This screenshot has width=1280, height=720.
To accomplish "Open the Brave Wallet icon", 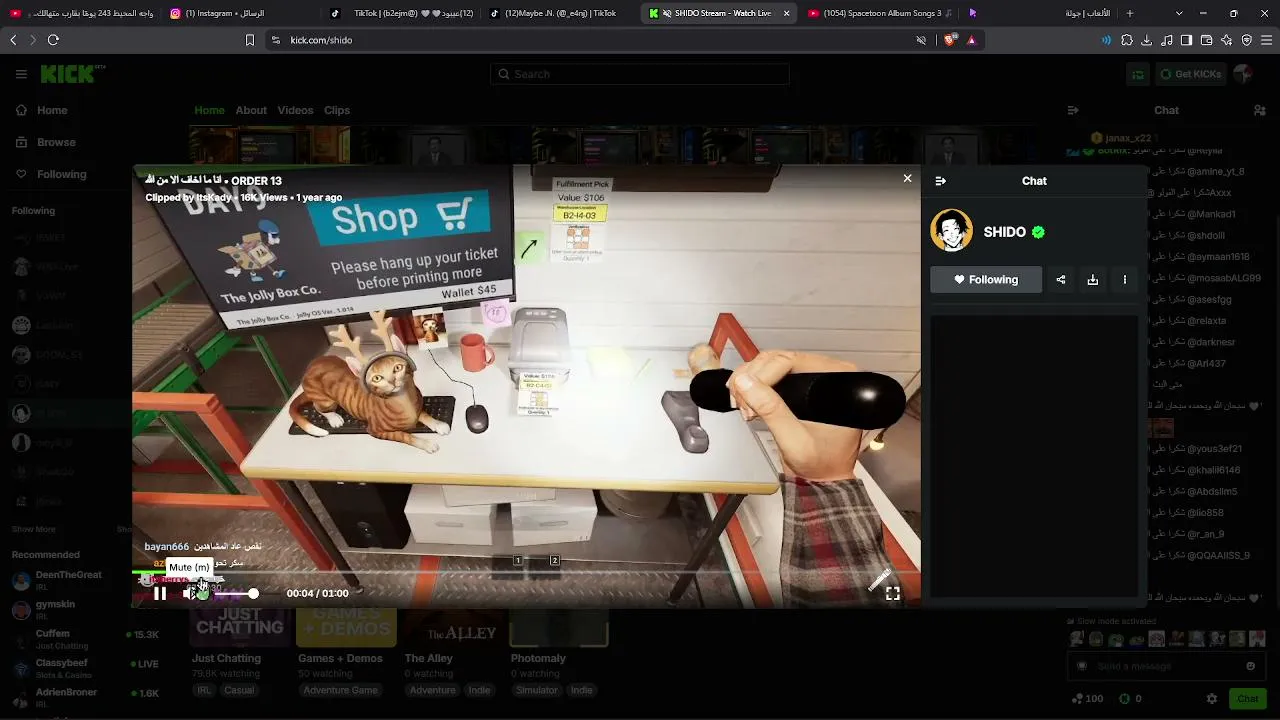I will pos(1207,40).
